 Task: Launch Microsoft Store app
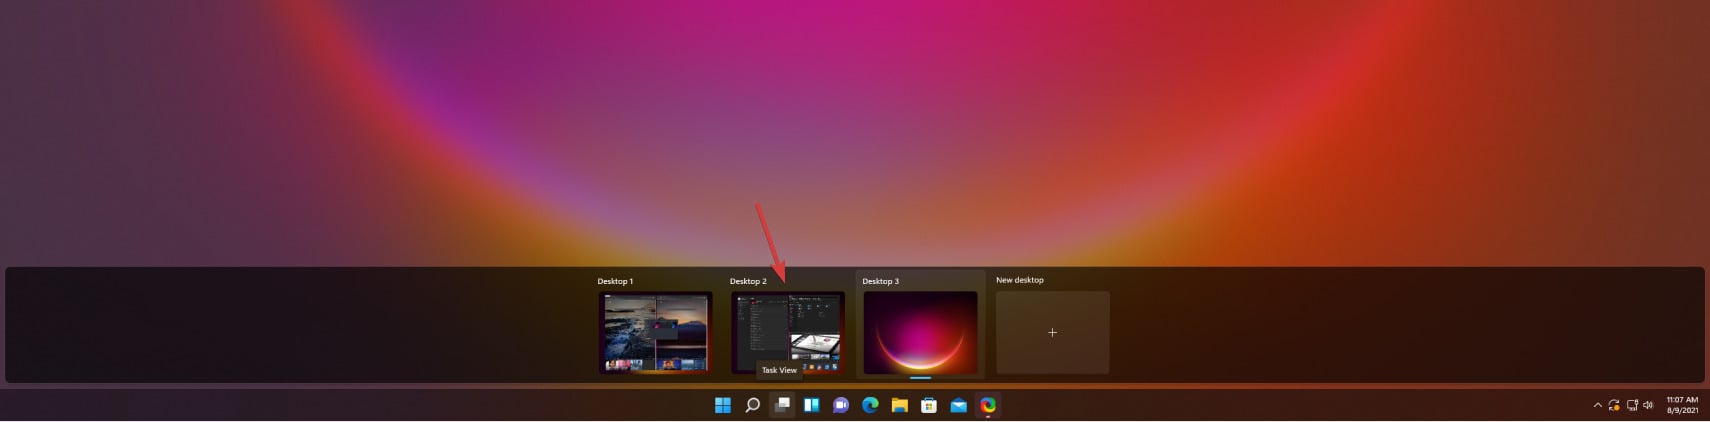[929, 405]
